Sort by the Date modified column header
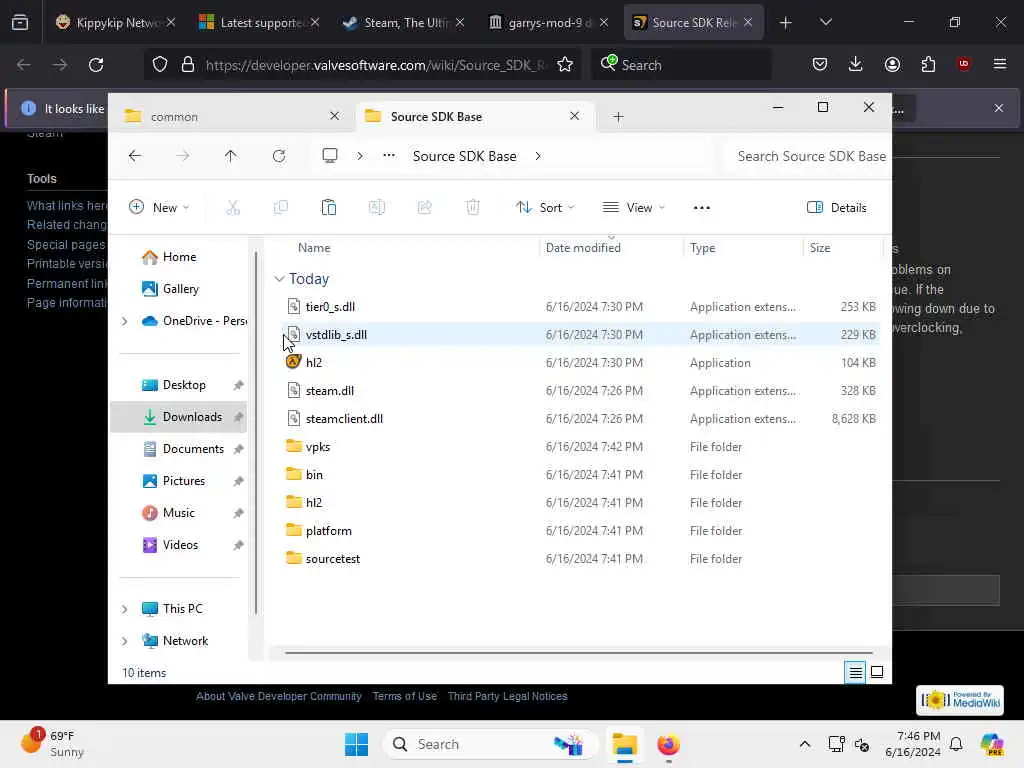 pyautogui.click(x=610, y=248)
